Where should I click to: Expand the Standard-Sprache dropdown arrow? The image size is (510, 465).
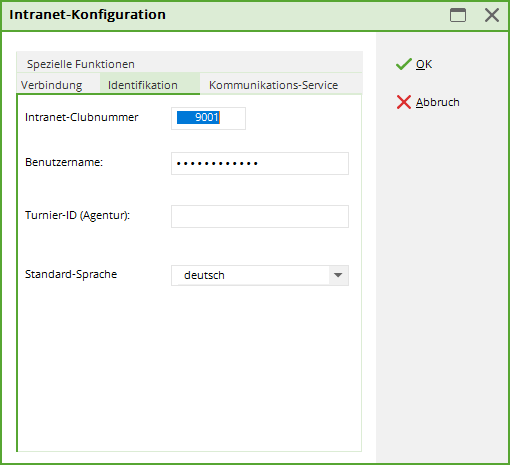point(338,275)
